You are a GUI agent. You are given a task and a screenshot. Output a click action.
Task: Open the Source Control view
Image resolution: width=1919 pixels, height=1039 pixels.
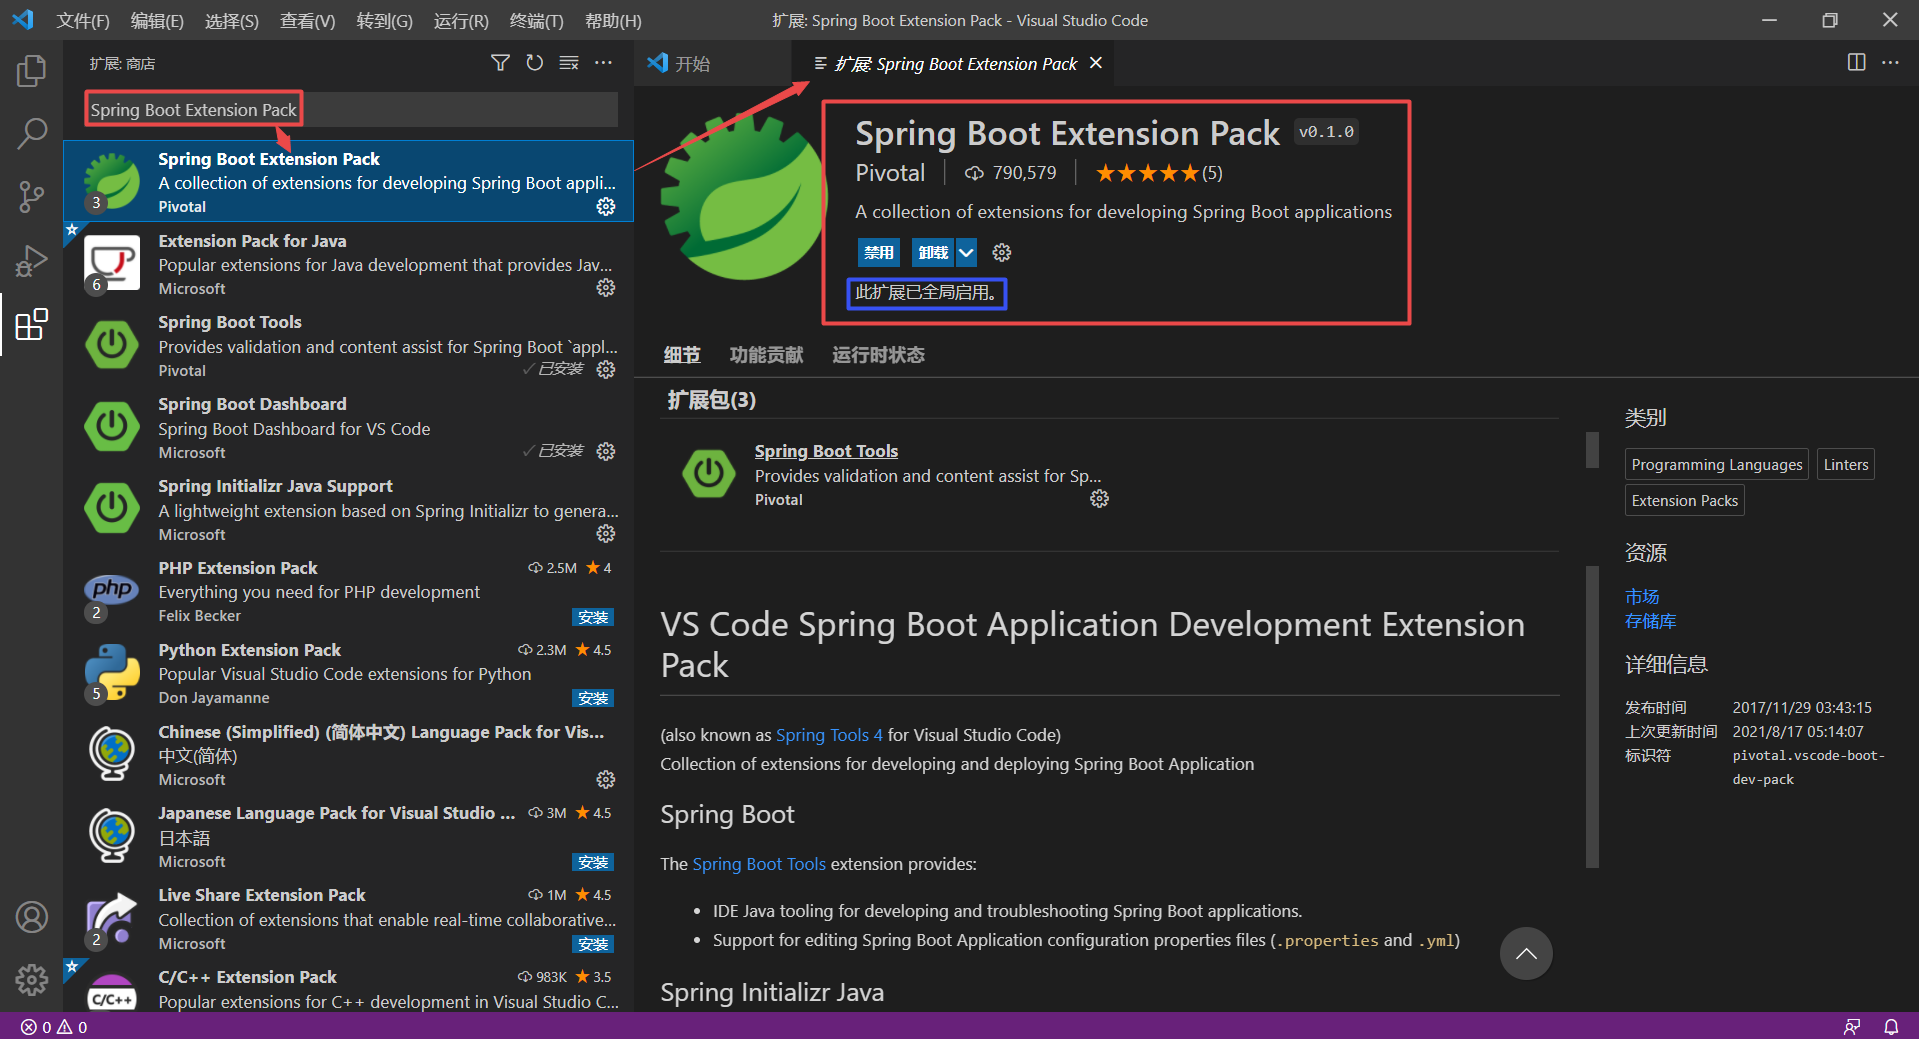(x=31, y=197)
